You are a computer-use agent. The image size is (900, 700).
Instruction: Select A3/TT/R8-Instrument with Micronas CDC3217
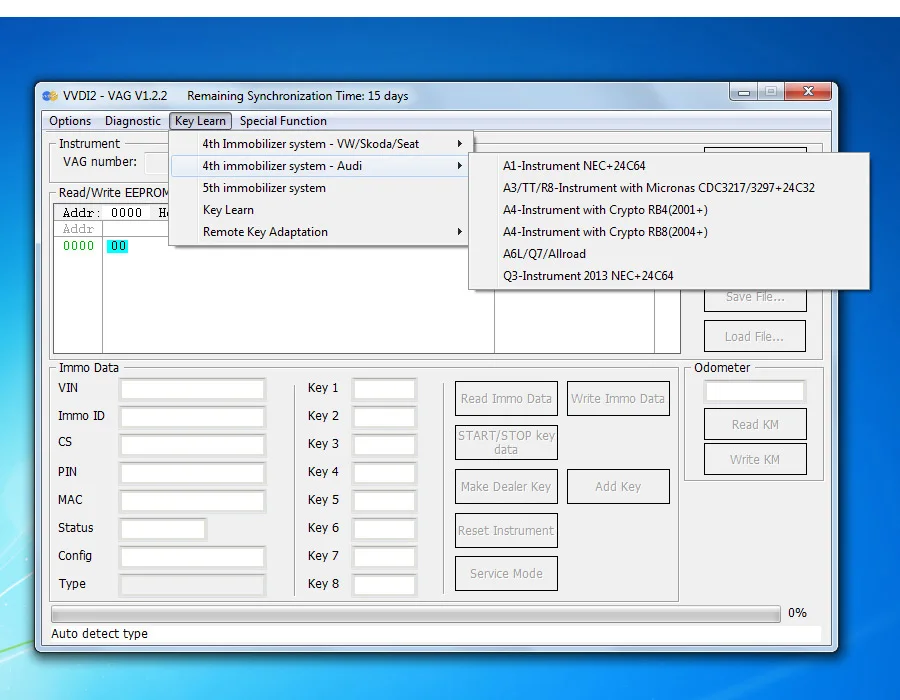coord(669,188)
